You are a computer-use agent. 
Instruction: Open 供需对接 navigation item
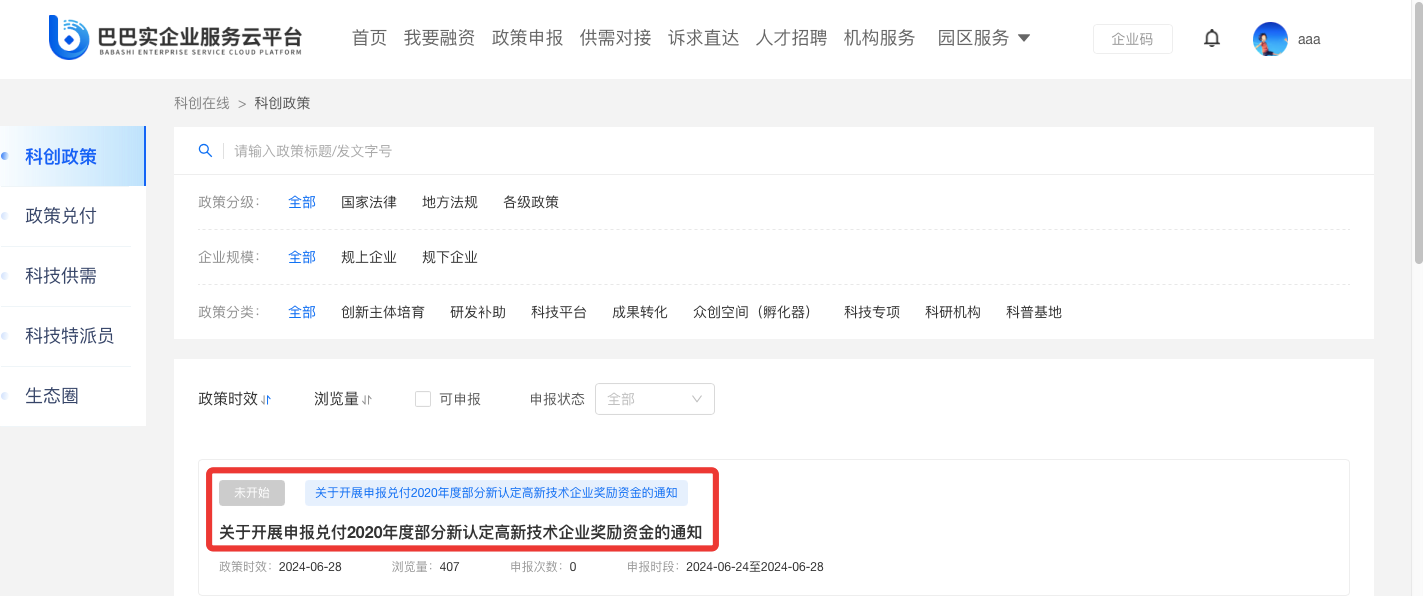click(615, 38)
